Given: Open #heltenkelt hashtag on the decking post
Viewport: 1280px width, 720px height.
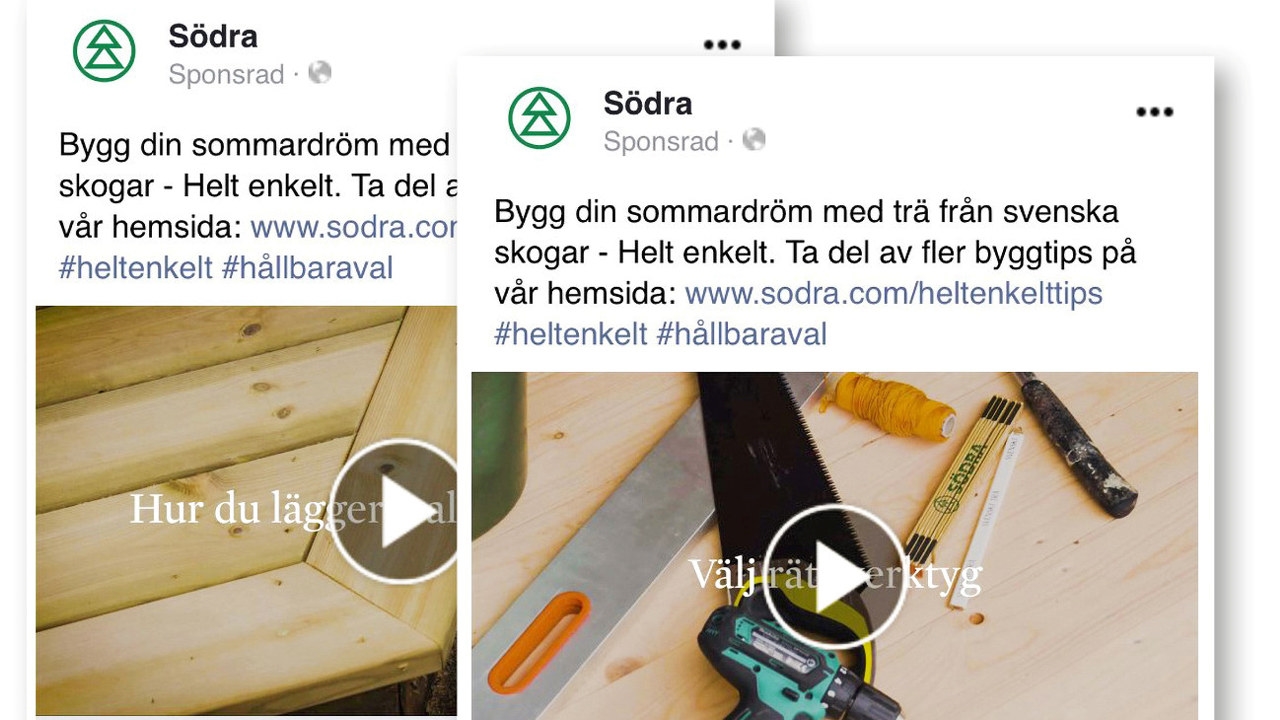Looking at the screenshot, I should [x=136, y=267].
